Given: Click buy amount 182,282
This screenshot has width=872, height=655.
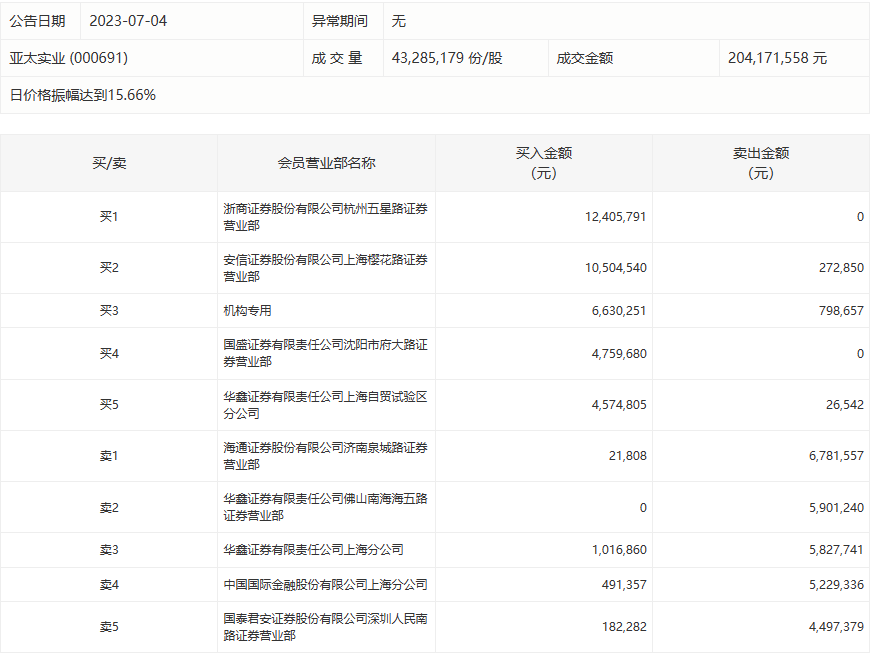Looking at the screenshot, I should point(624,627).
